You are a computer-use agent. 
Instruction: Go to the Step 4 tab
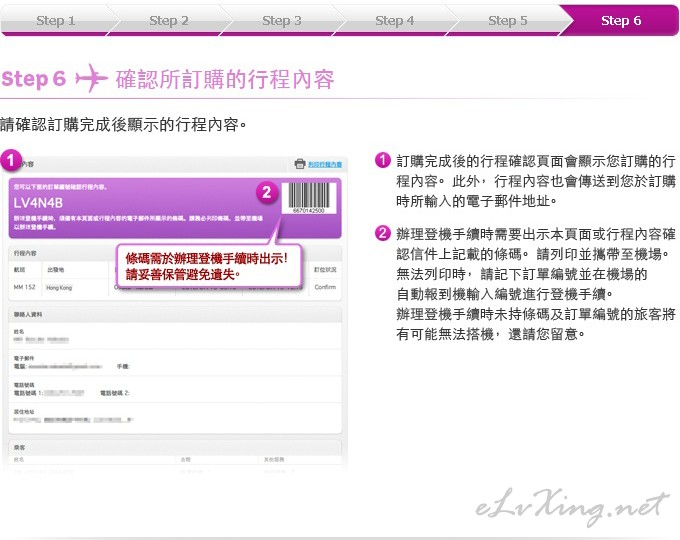(x=395, y=20)
